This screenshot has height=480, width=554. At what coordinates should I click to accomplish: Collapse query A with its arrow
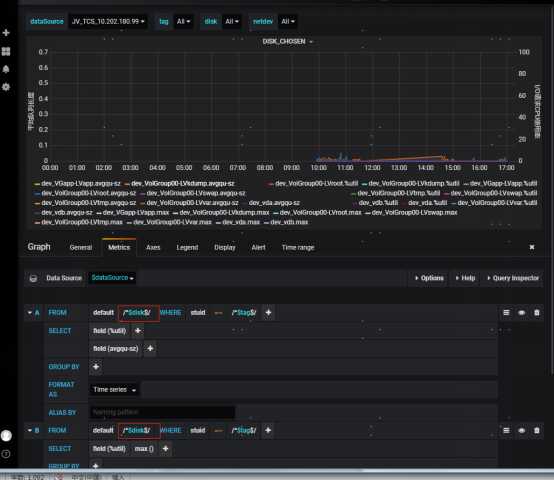tap(30, 313)
